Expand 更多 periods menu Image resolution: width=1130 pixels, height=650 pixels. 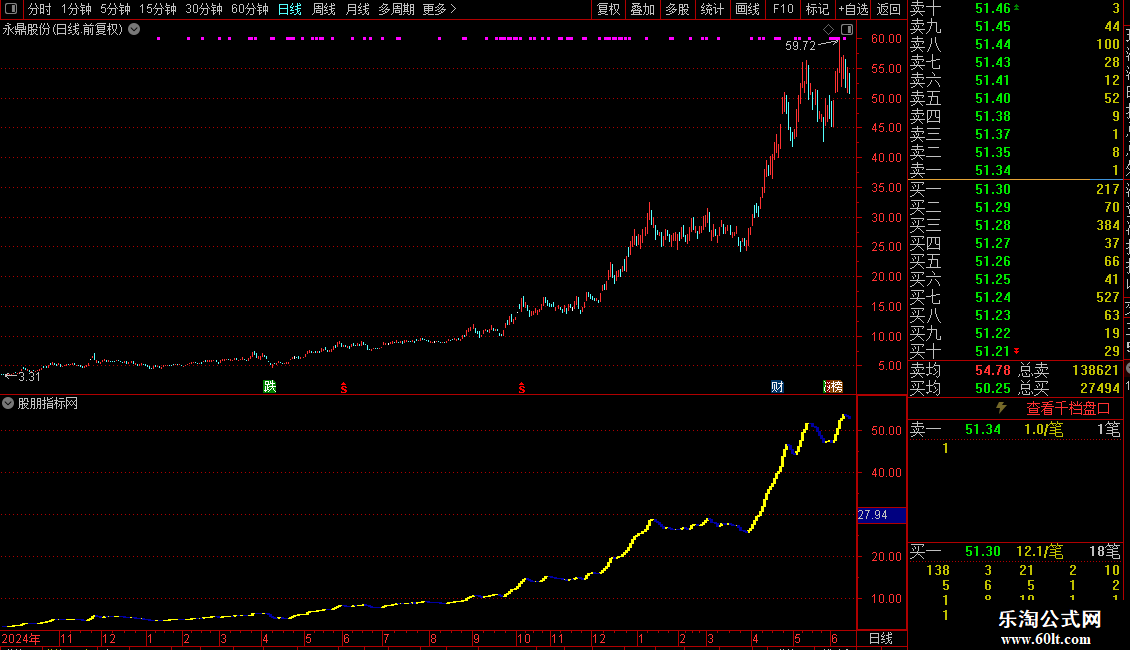[x=439, y=9]
